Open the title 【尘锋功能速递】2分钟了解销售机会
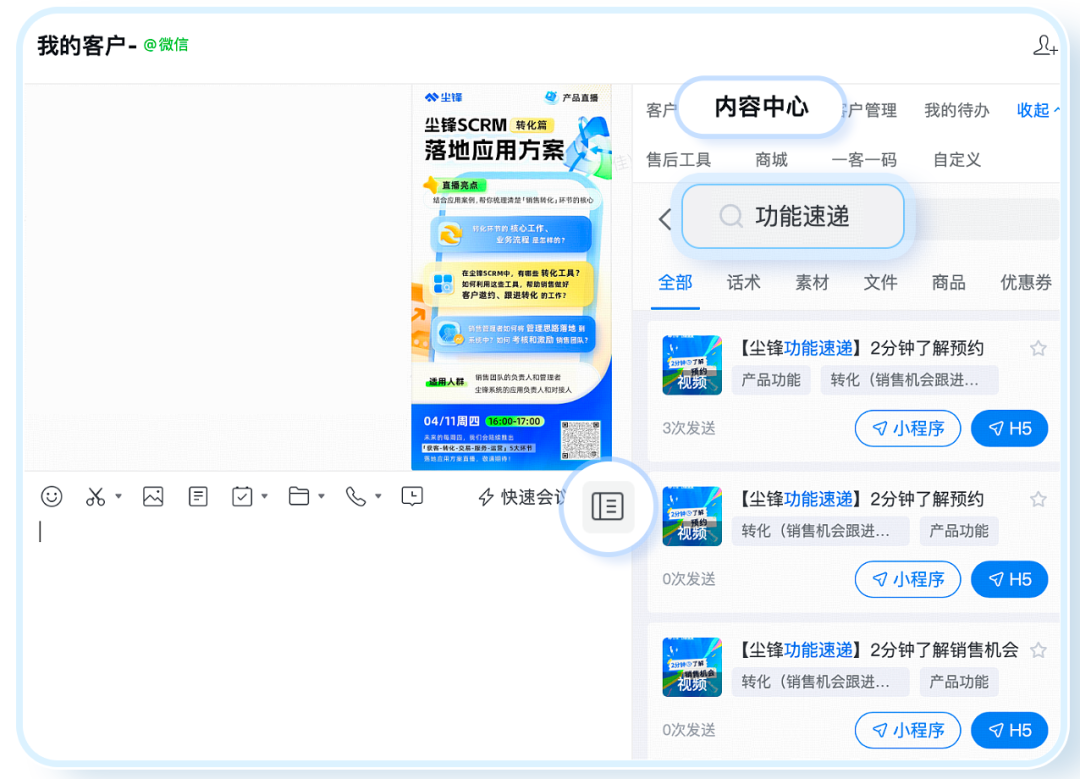The image size is (1080, 779). [x=875, y=650]
